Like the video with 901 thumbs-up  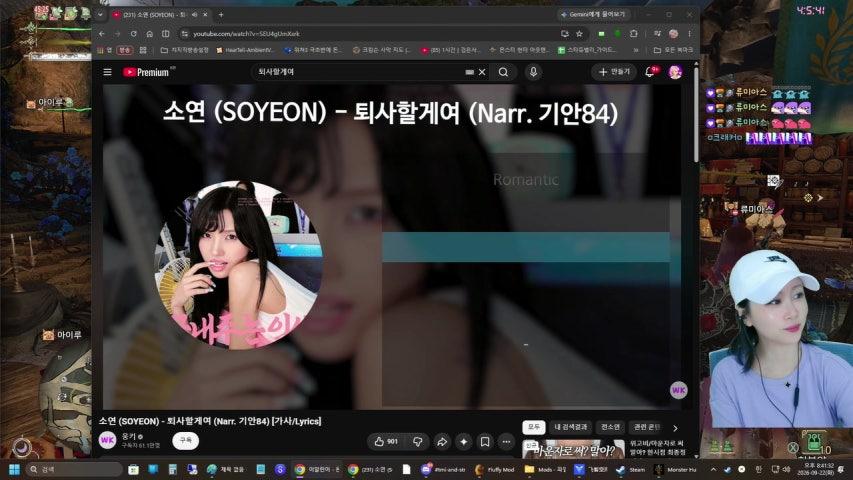tap(386, 441)
